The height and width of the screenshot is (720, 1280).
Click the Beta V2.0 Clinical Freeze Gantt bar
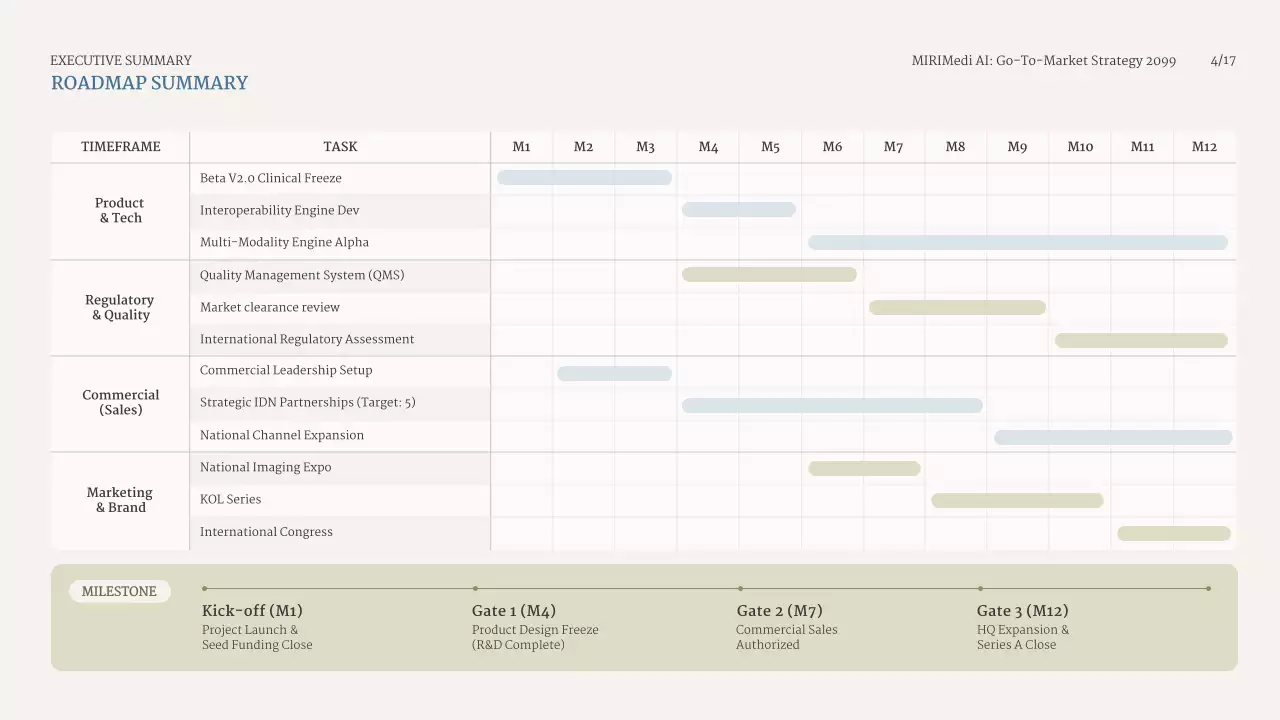point(584,178)
